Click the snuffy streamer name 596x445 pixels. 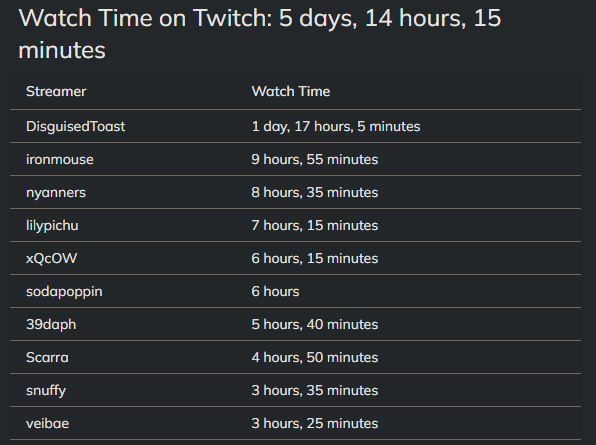[x=46, y=391]
